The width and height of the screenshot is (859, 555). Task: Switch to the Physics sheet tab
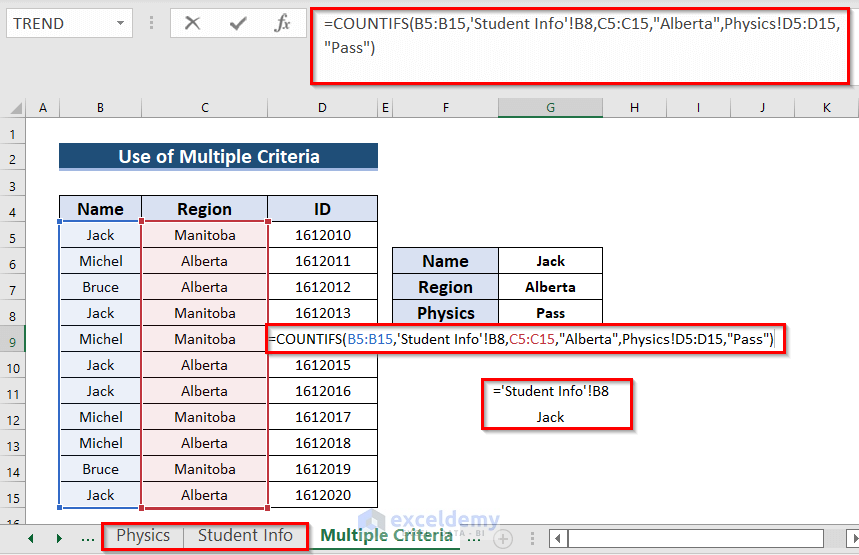(143, 535)
